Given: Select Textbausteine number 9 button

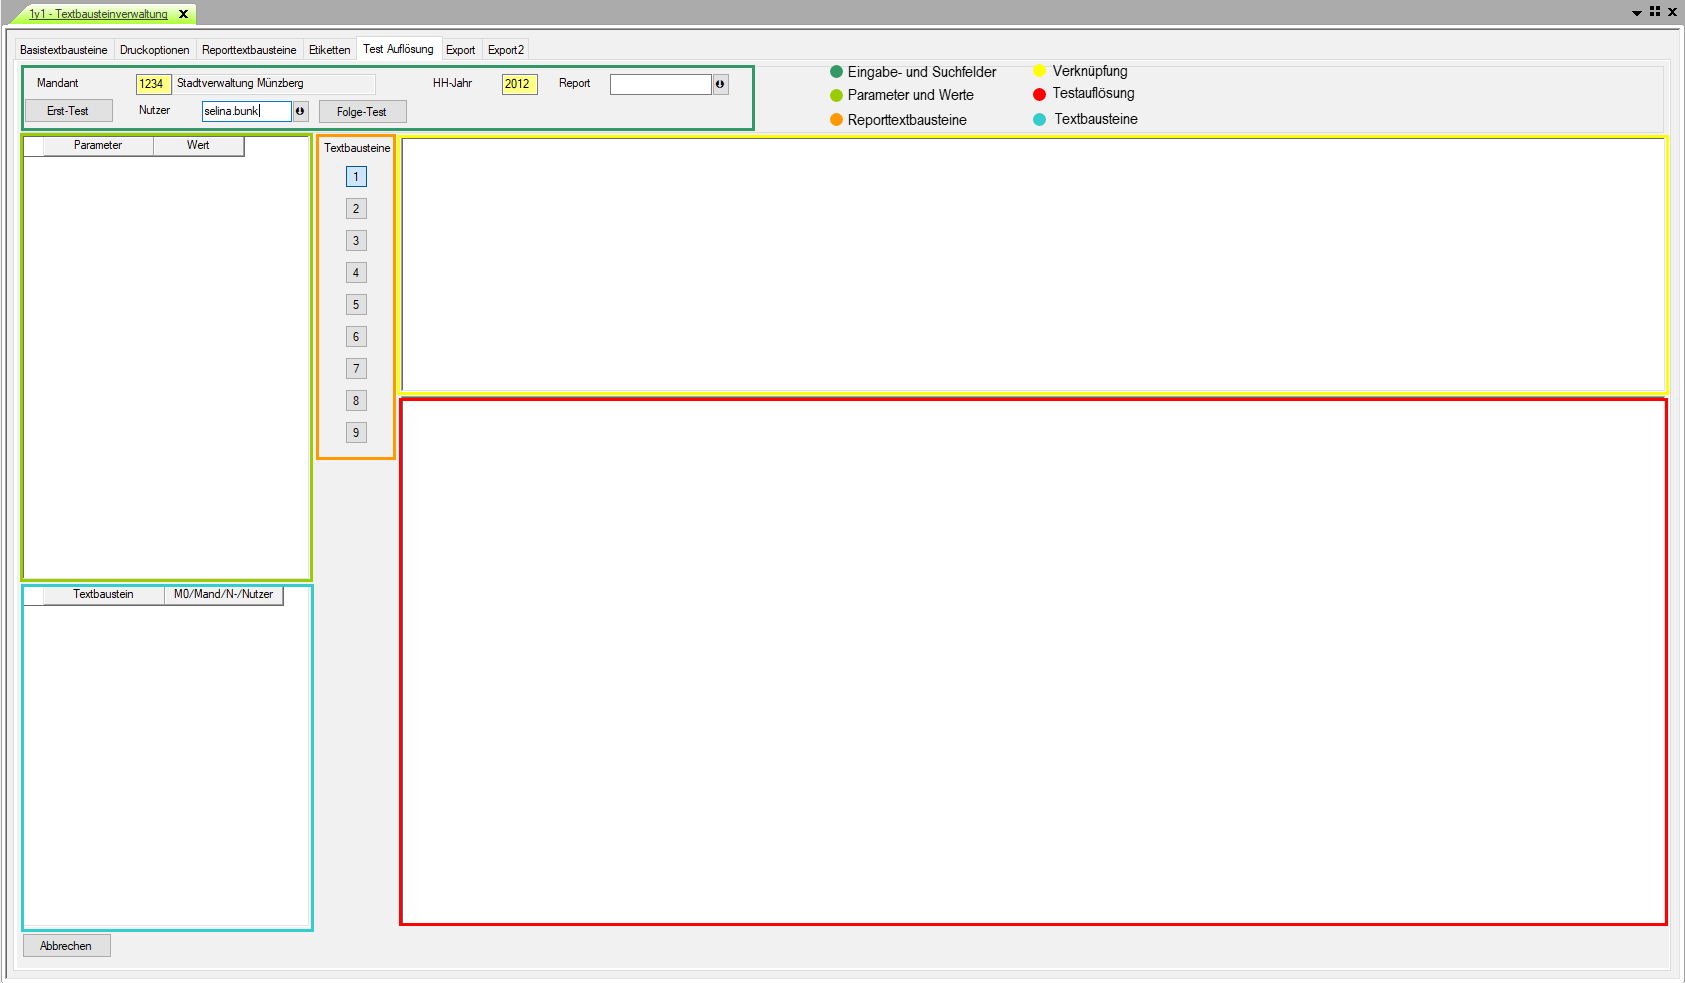Looking at the screenshot, I should [x=356, y=433].
